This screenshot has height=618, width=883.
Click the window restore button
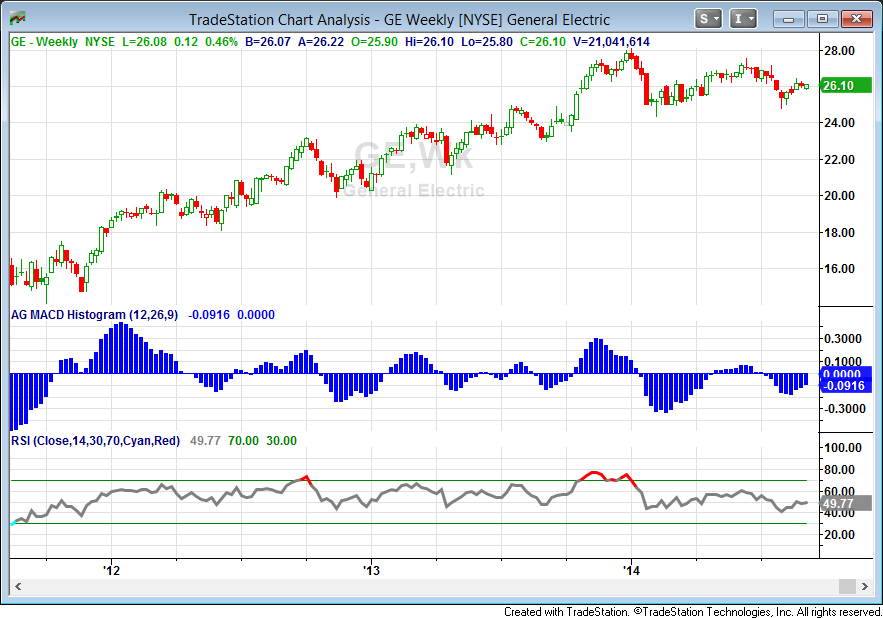(823, 17)
